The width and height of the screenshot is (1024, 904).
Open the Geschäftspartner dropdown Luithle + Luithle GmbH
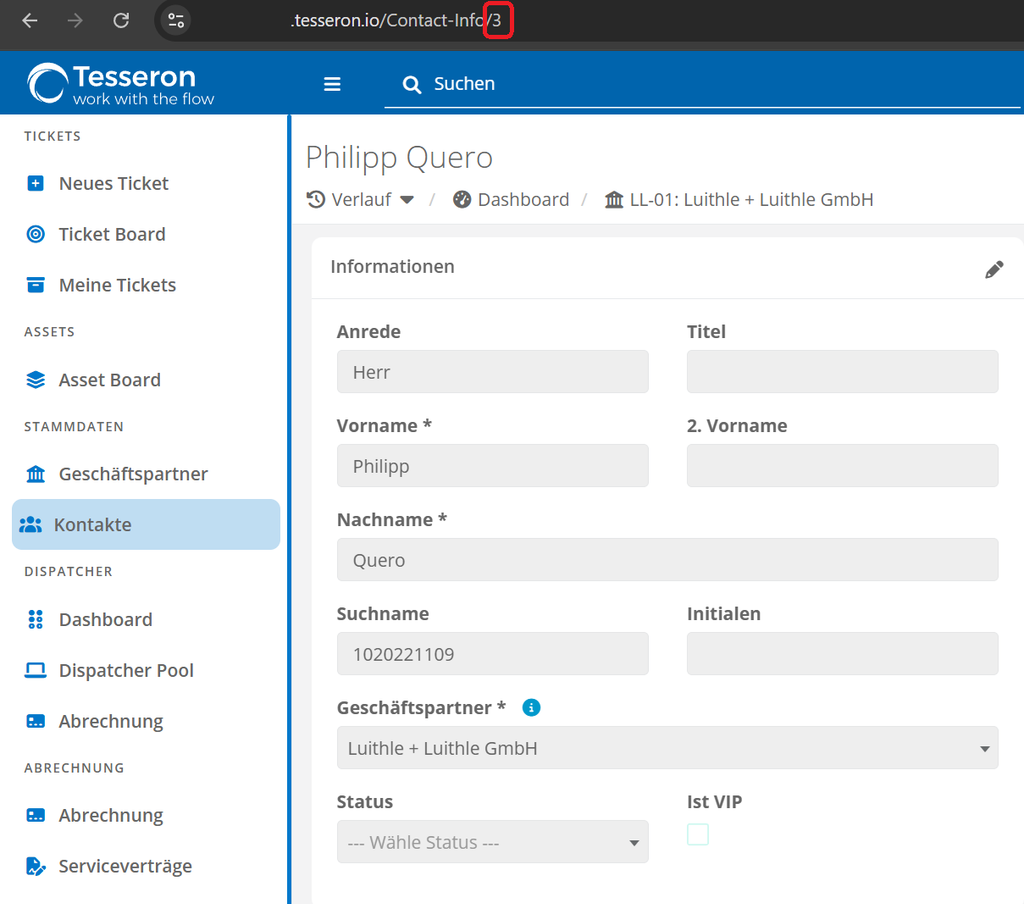point(667,748)
